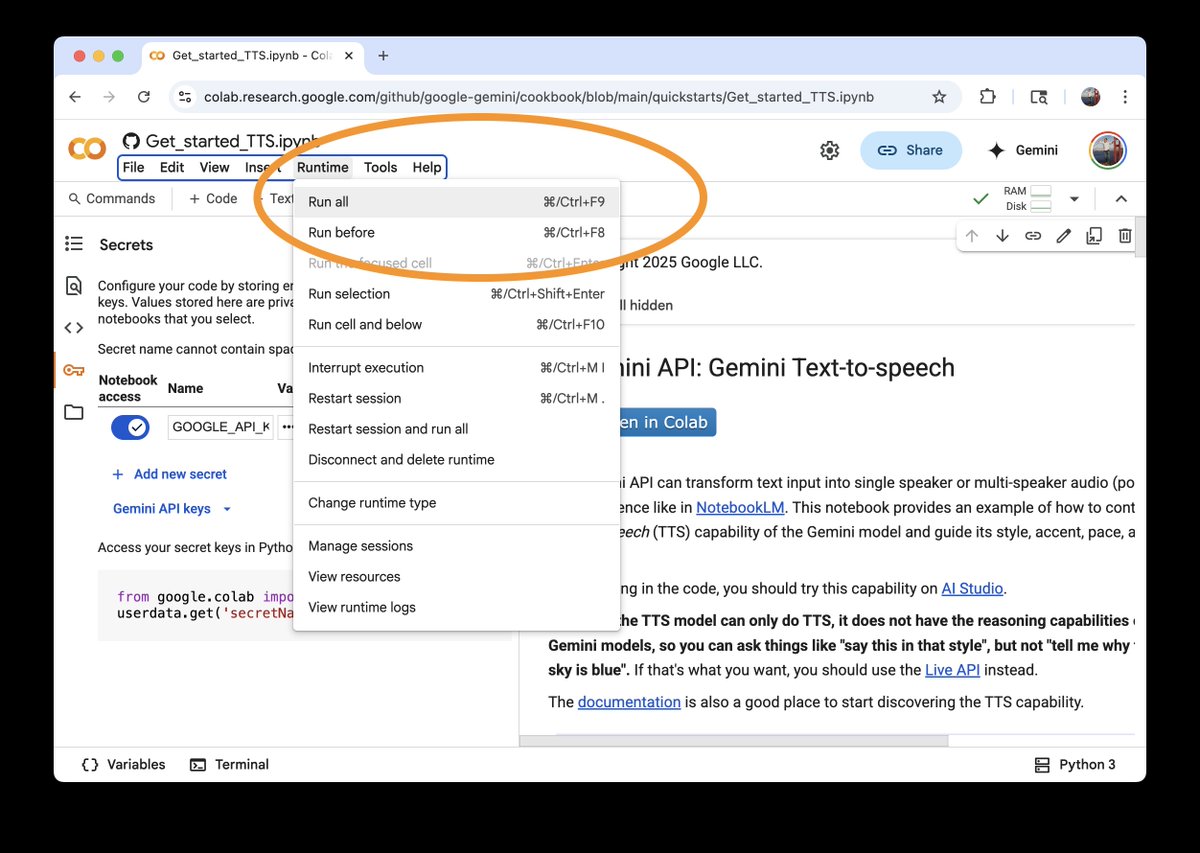Toggle notebook access for GOOGLE_API_KEY

(129, 428)
